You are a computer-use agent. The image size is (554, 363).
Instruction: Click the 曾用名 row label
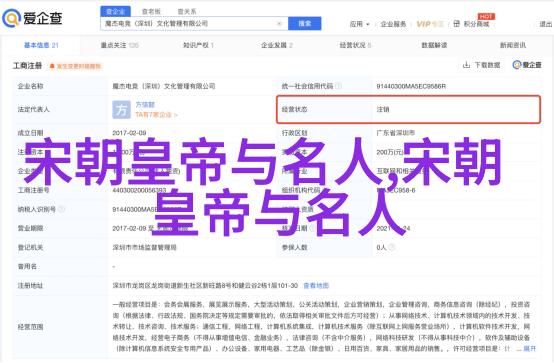(x=27, y=267)
